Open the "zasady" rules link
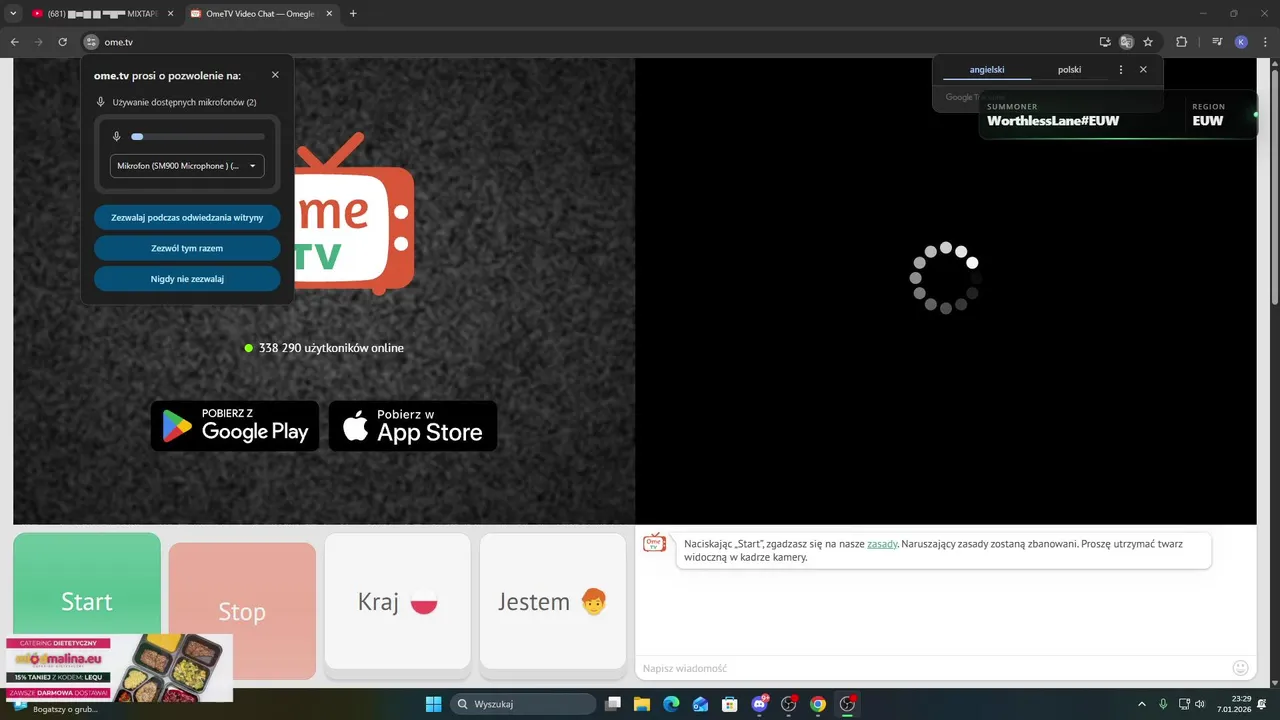Viewport: 1280px width, 720px height. 882,544
